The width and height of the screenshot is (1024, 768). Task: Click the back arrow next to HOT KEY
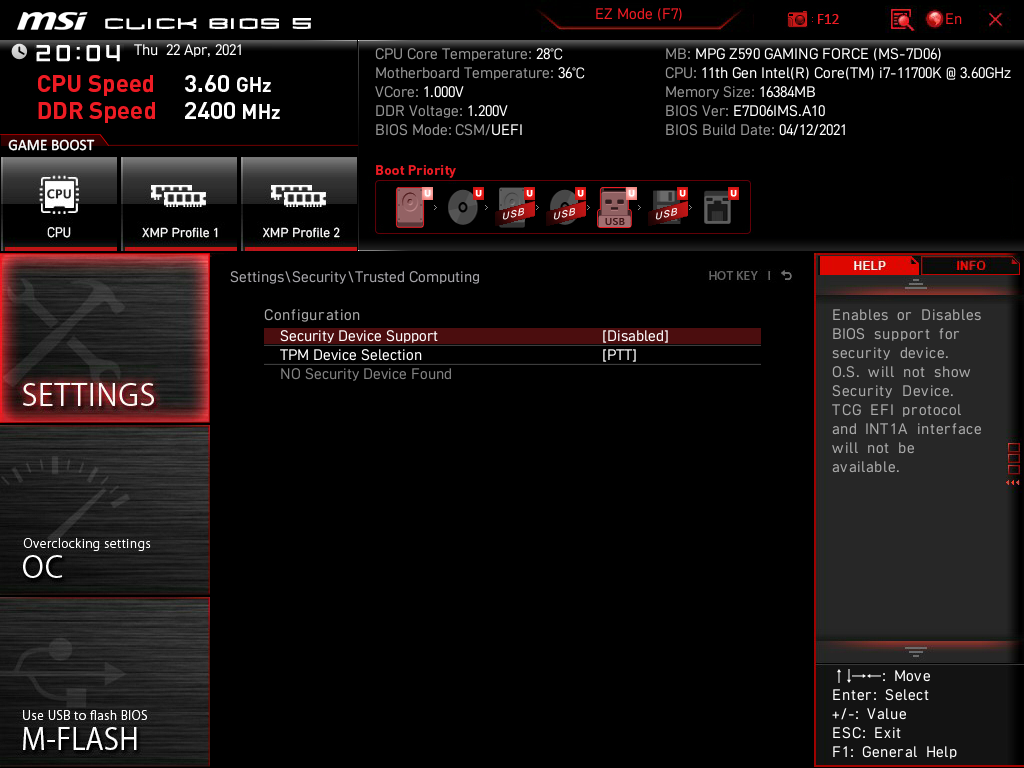[786, 276]
